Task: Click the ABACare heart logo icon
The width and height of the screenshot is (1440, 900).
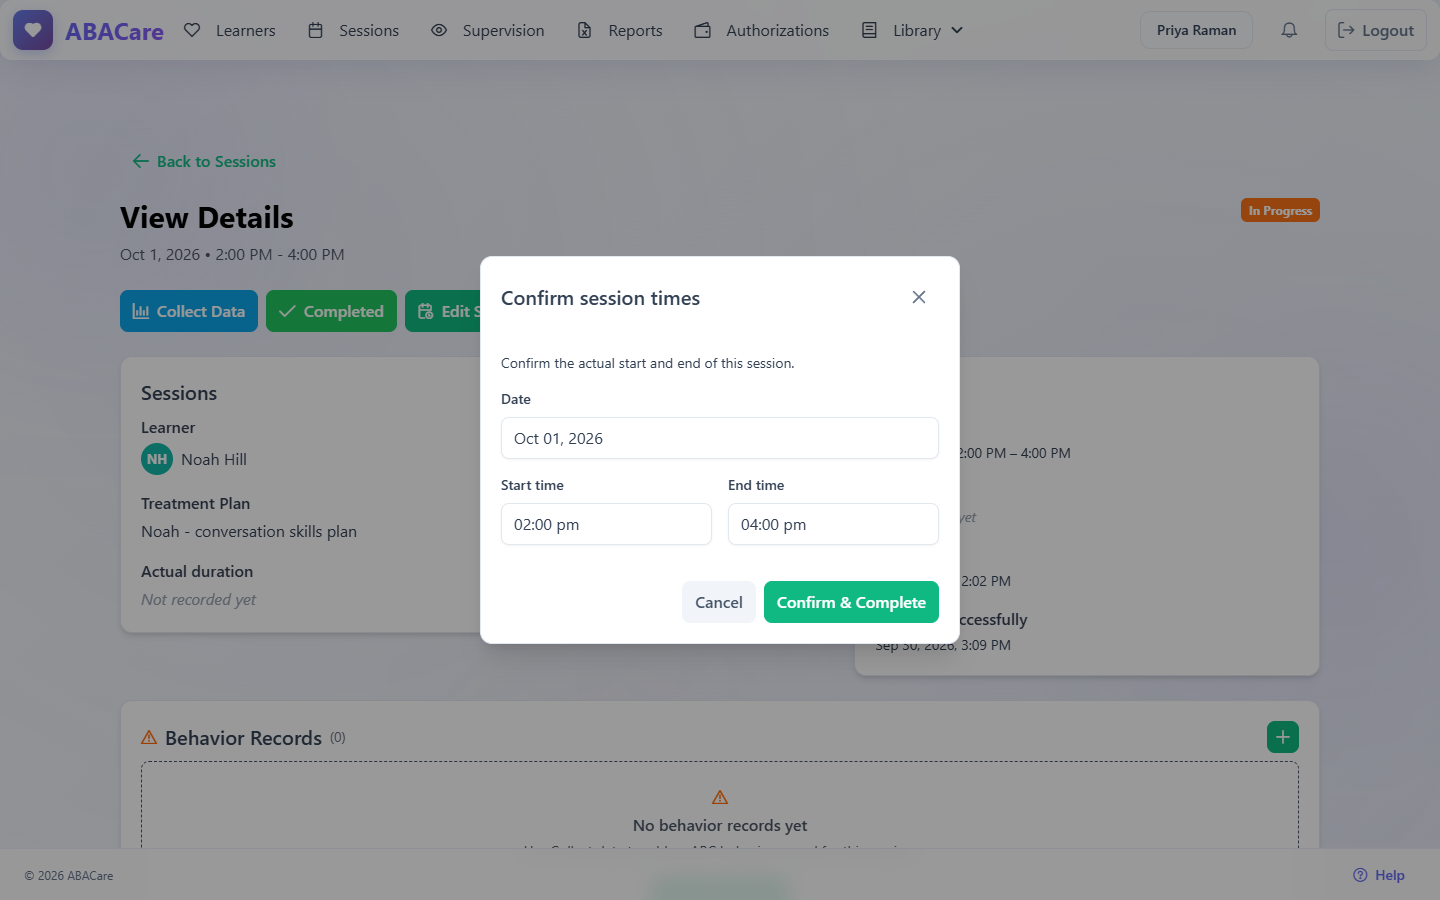Action: 33,30
